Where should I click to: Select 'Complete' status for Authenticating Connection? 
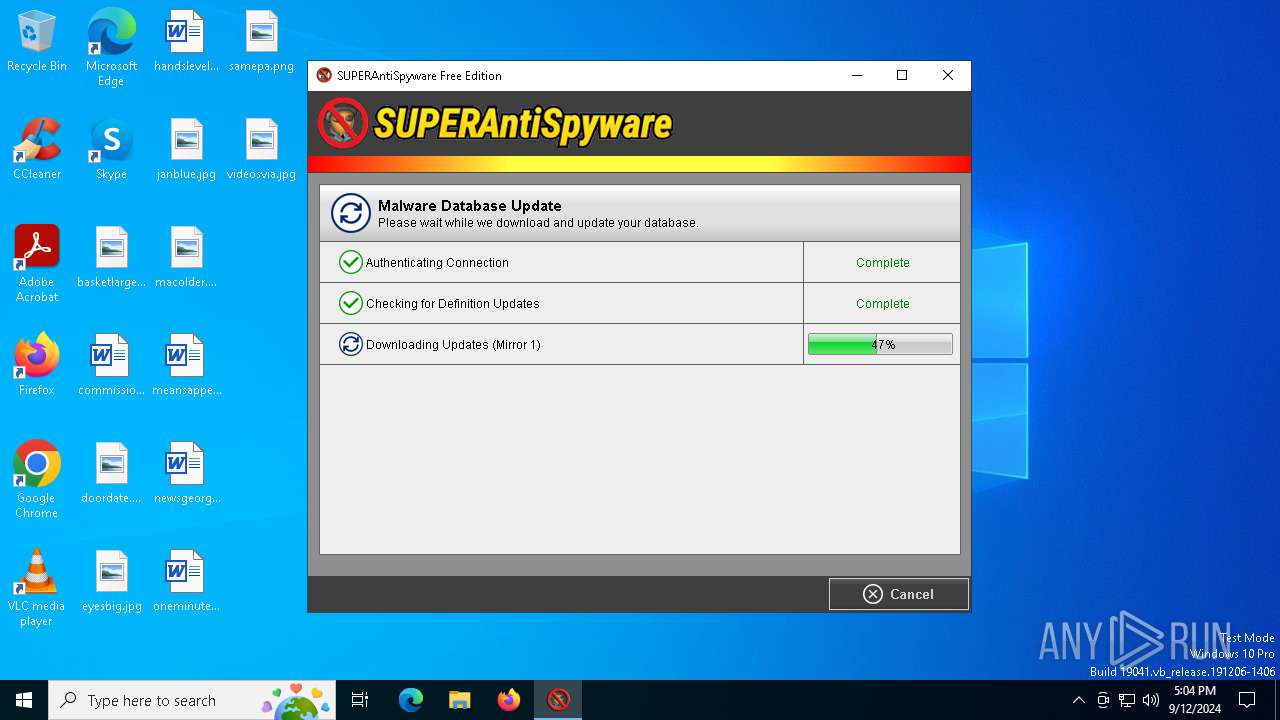tap(882, 263)
